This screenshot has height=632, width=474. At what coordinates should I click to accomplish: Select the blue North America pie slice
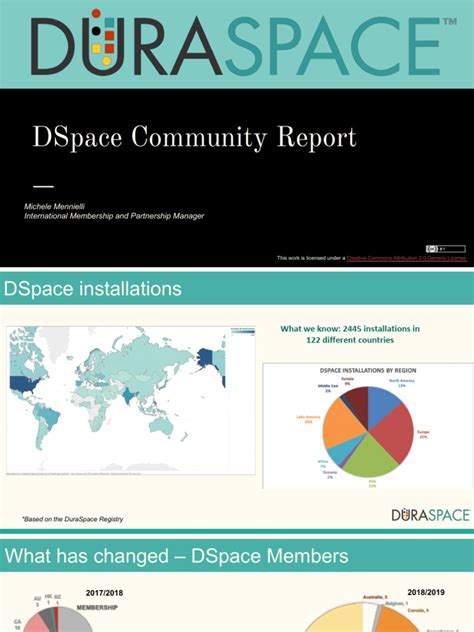382,405
